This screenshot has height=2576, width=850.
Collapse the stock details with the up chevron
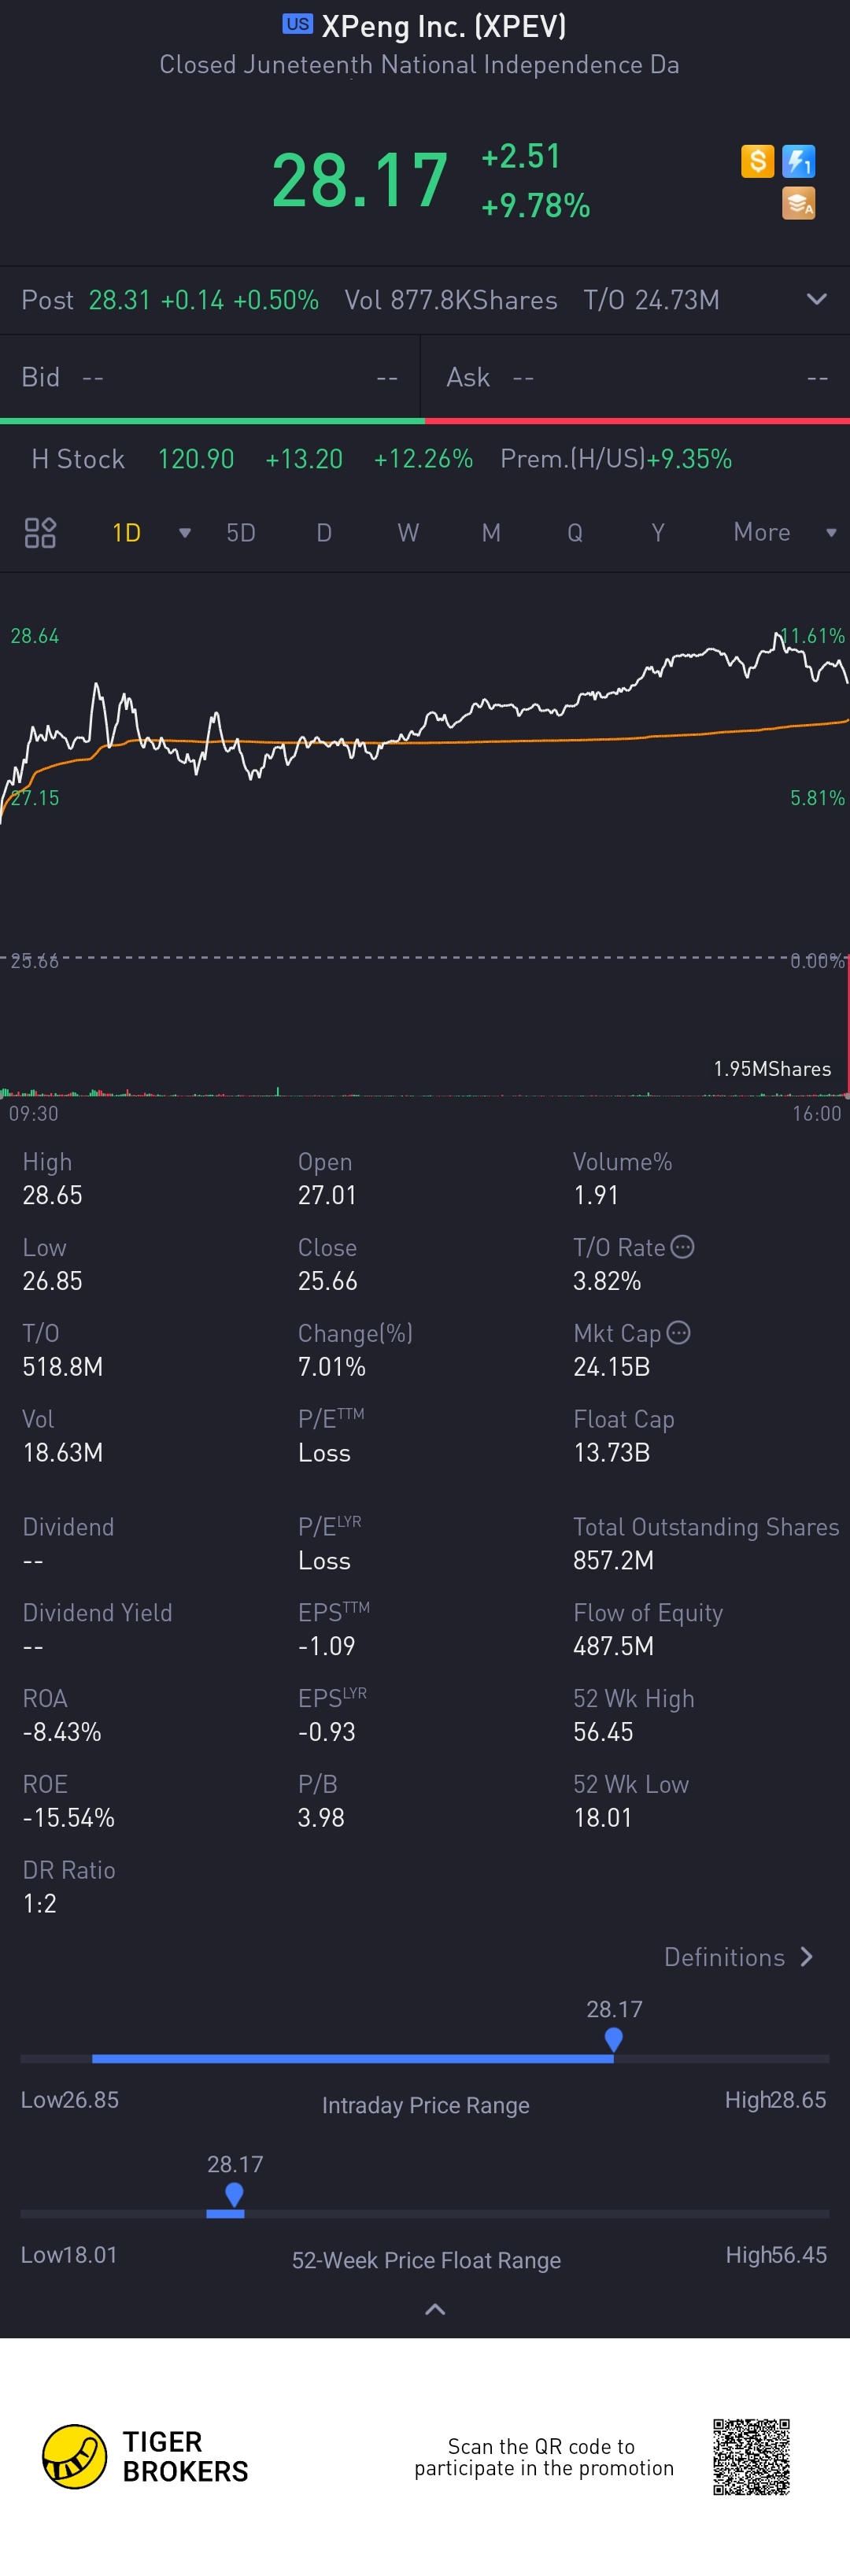pyautogui.click(x=435, y=2309)
